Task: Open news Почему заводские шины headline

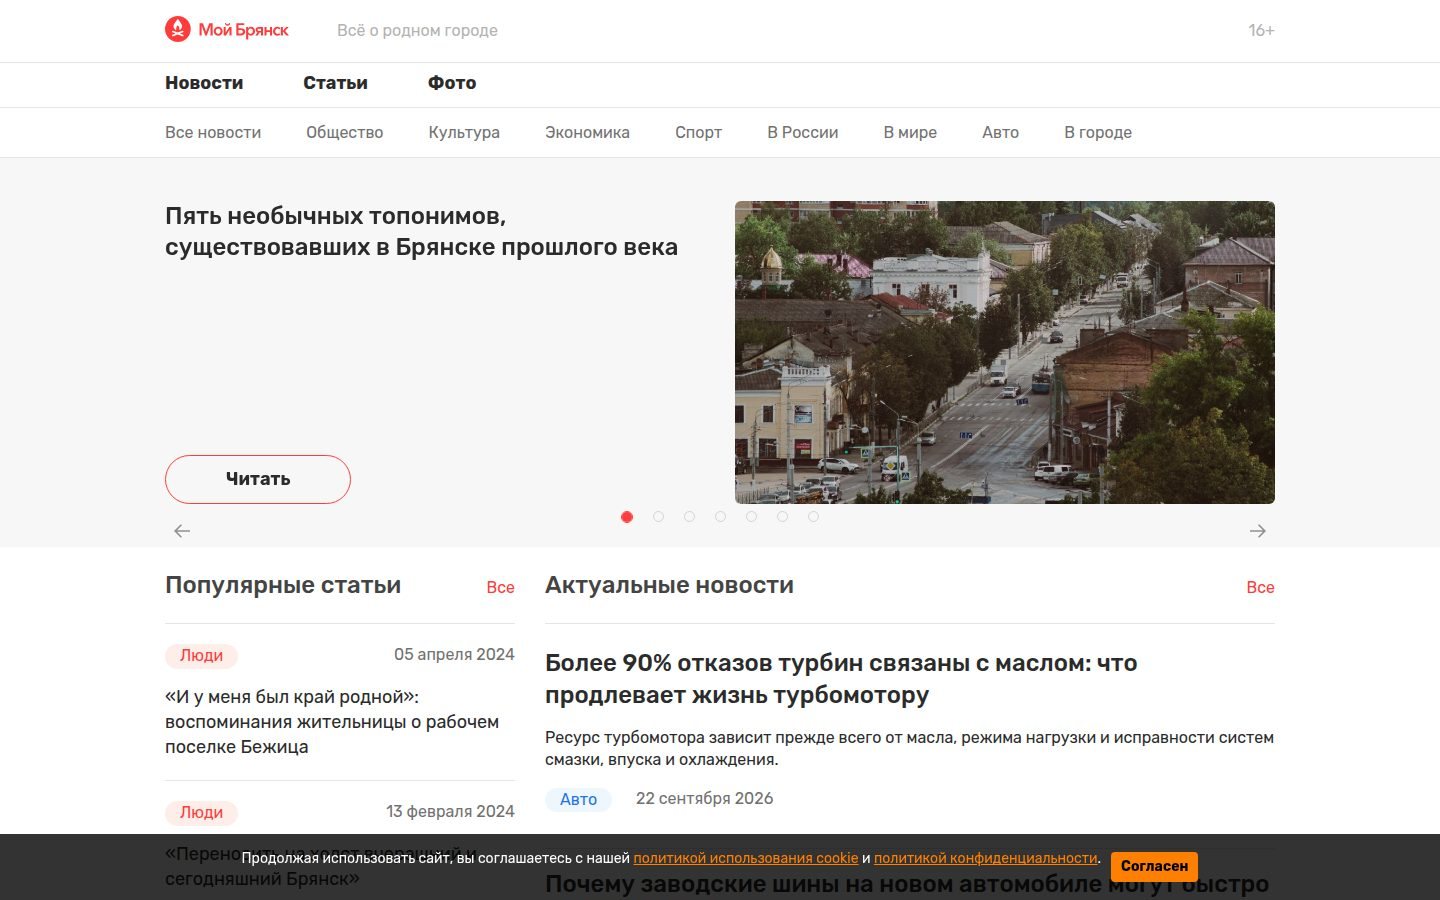Action: click(907, 884)
